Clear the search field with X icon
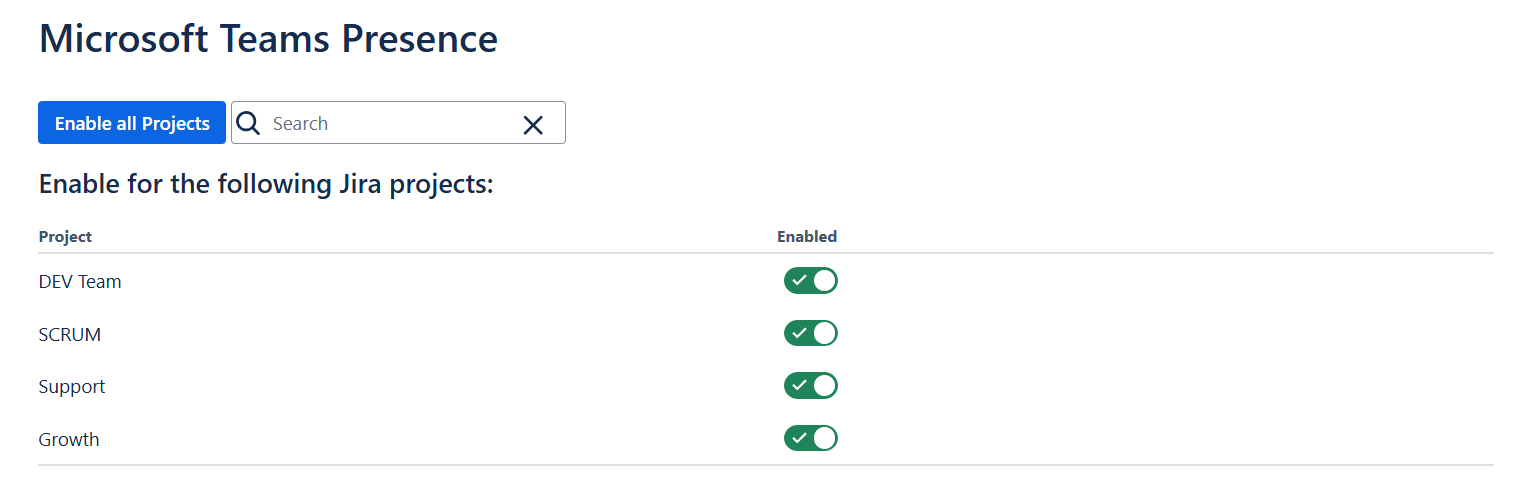The image size is (1528, 493). (533, 124)
